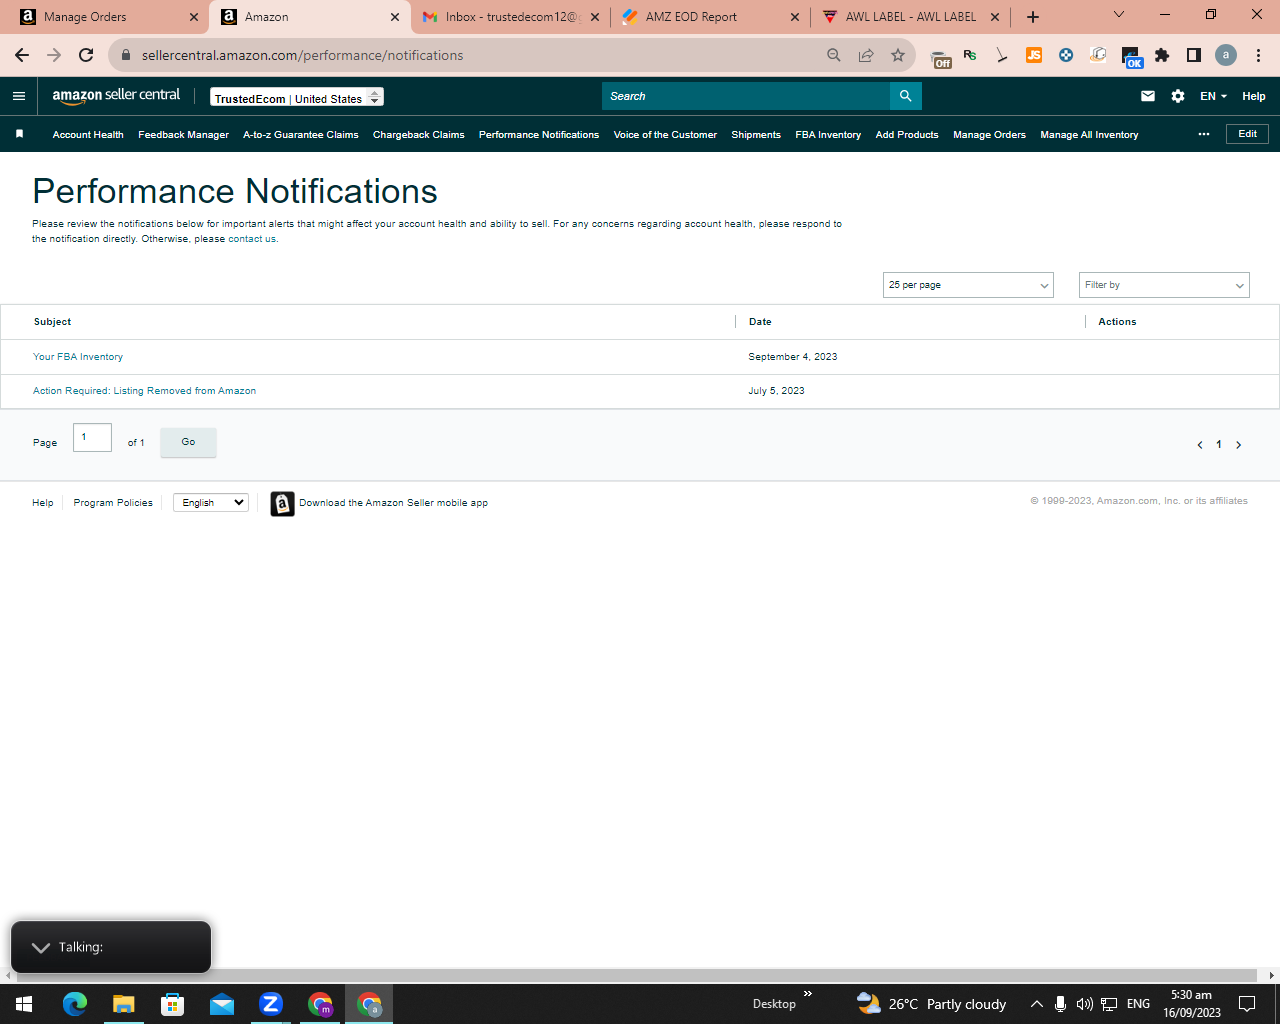Open the Chrome extensions puzzle icon
Image resolution: width=1280 pixels, height=1024 pixels.
[1162, 55]
